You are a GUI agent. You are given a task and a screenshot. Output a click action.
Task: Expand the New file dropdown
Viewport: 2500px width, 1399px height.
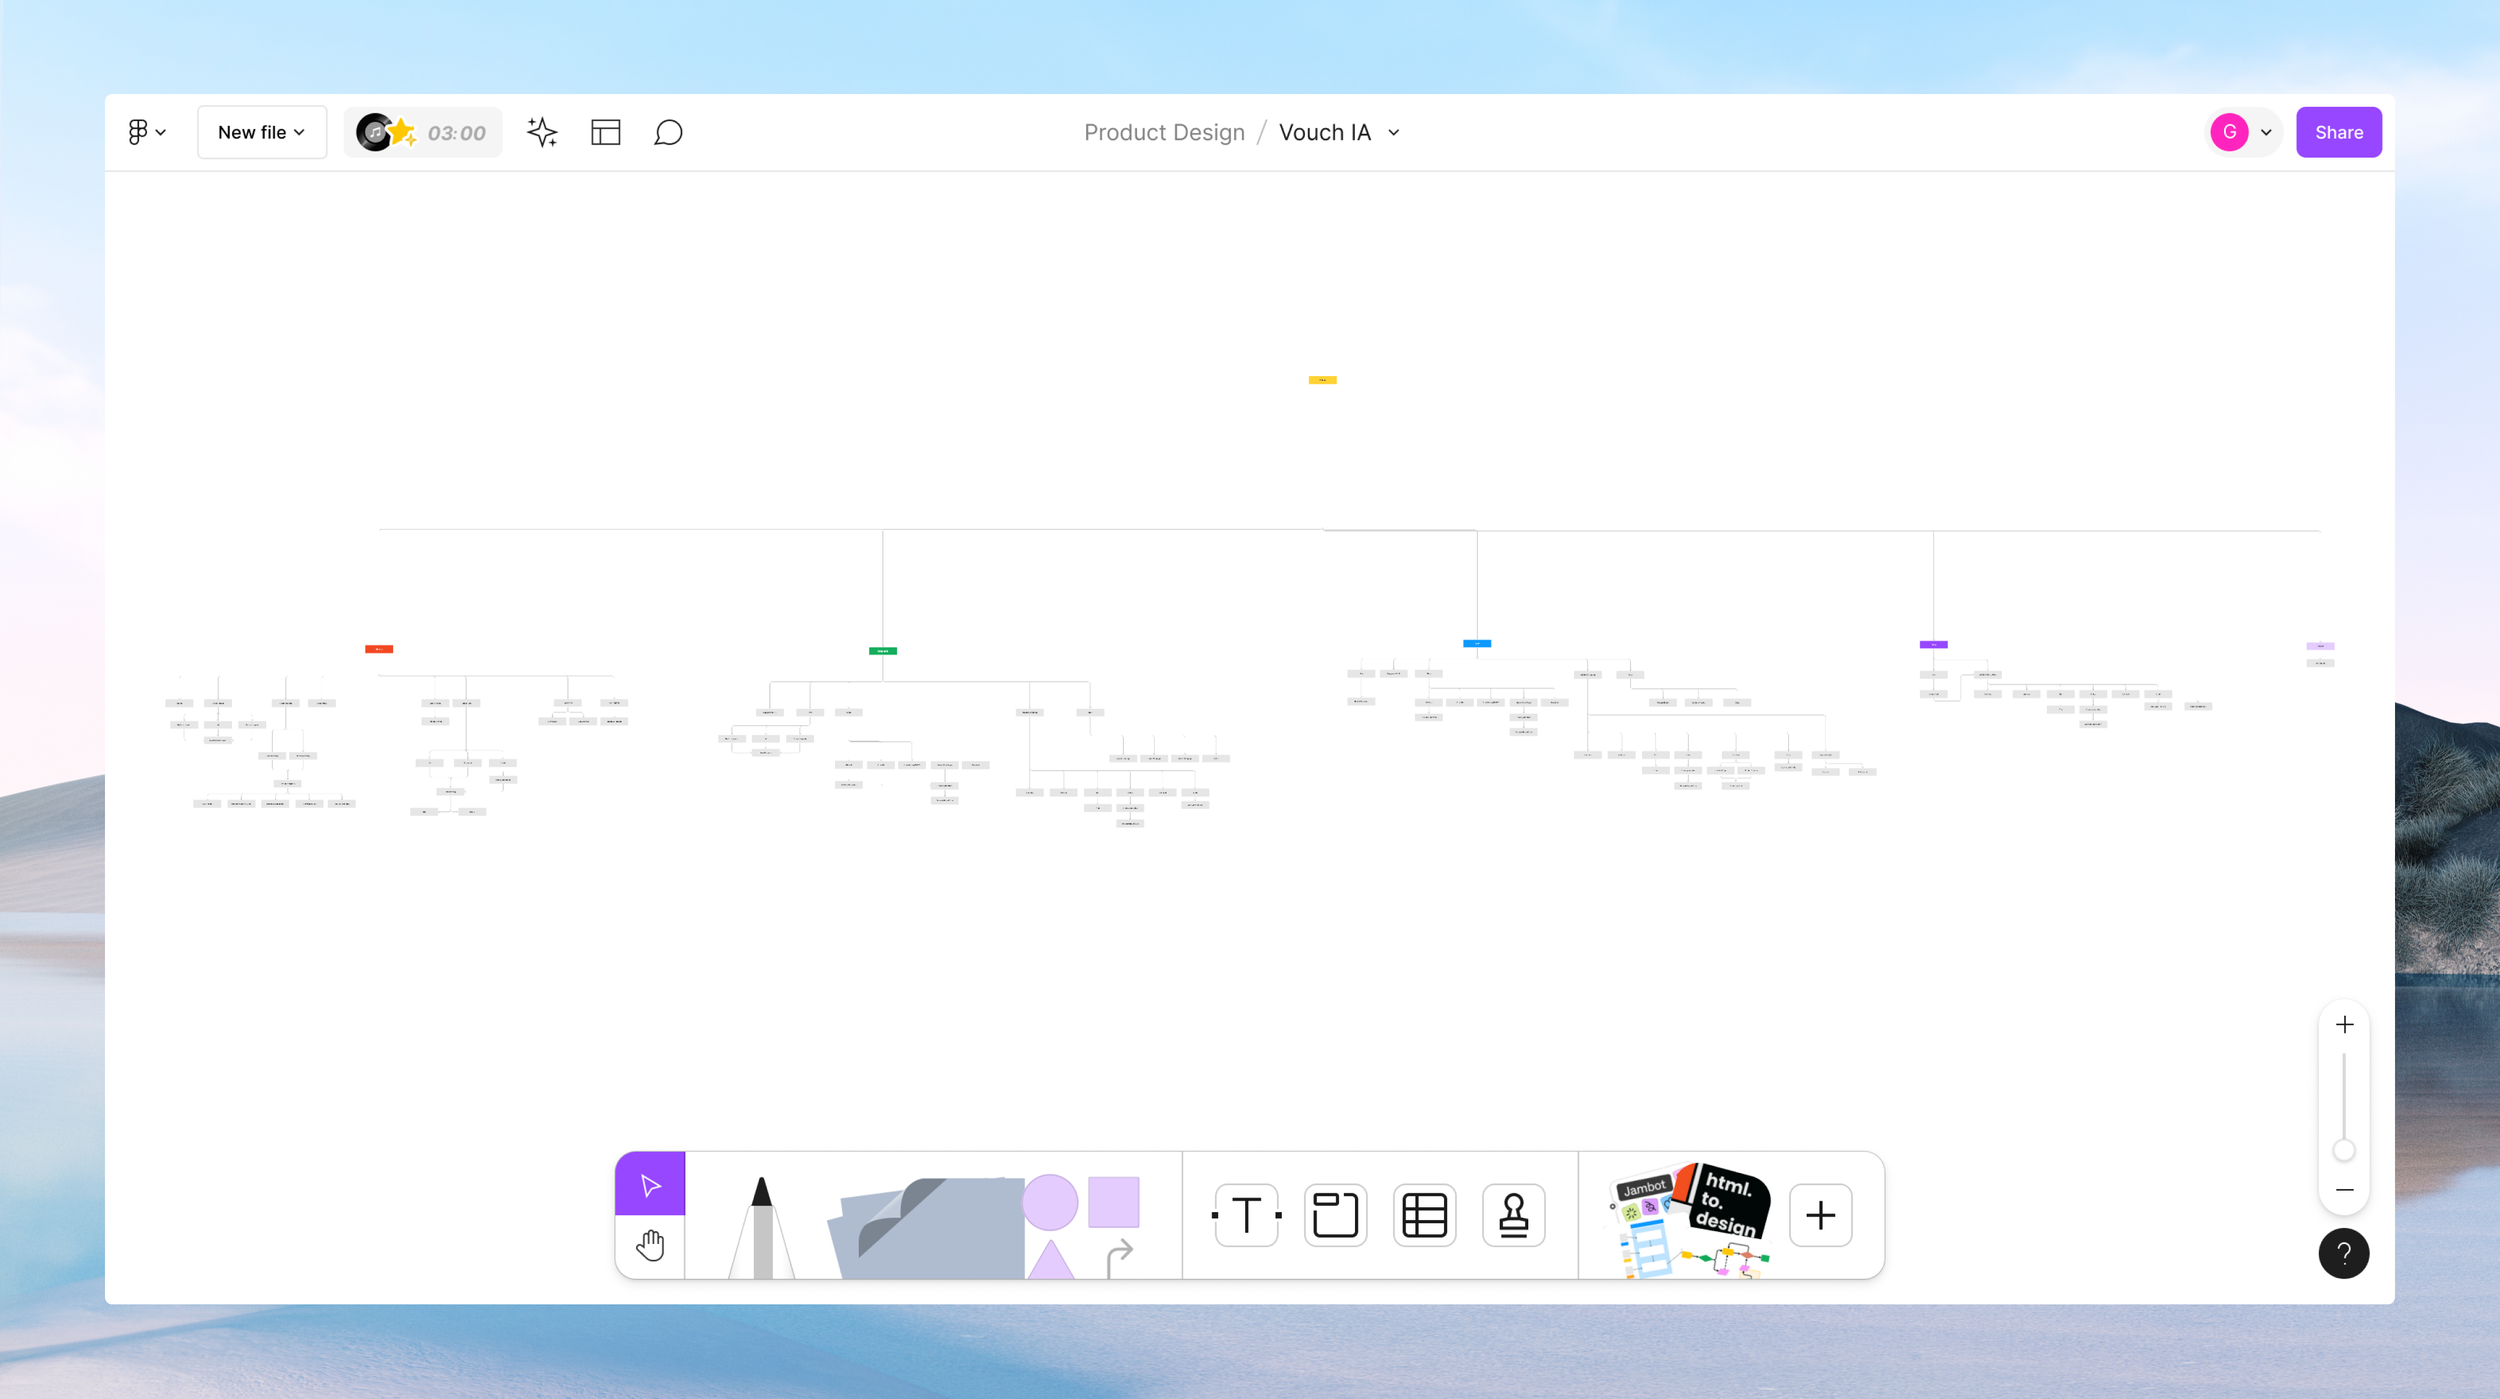pos(261,132)
